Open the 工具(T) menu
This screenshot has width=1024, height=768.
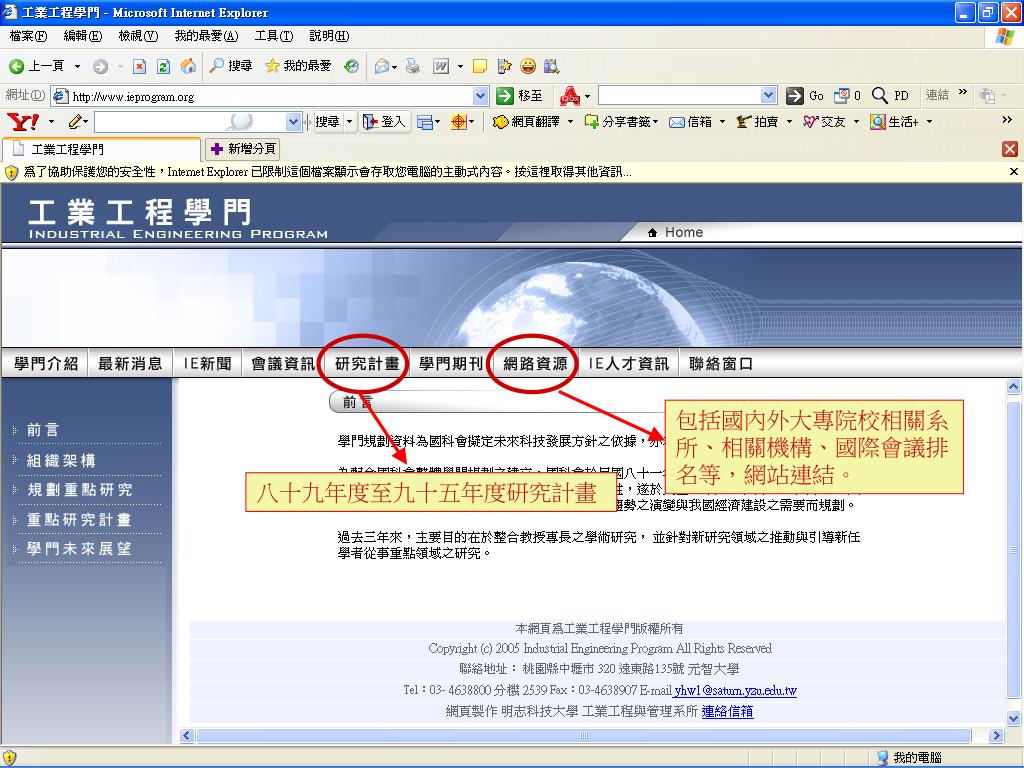click(274, 36)
